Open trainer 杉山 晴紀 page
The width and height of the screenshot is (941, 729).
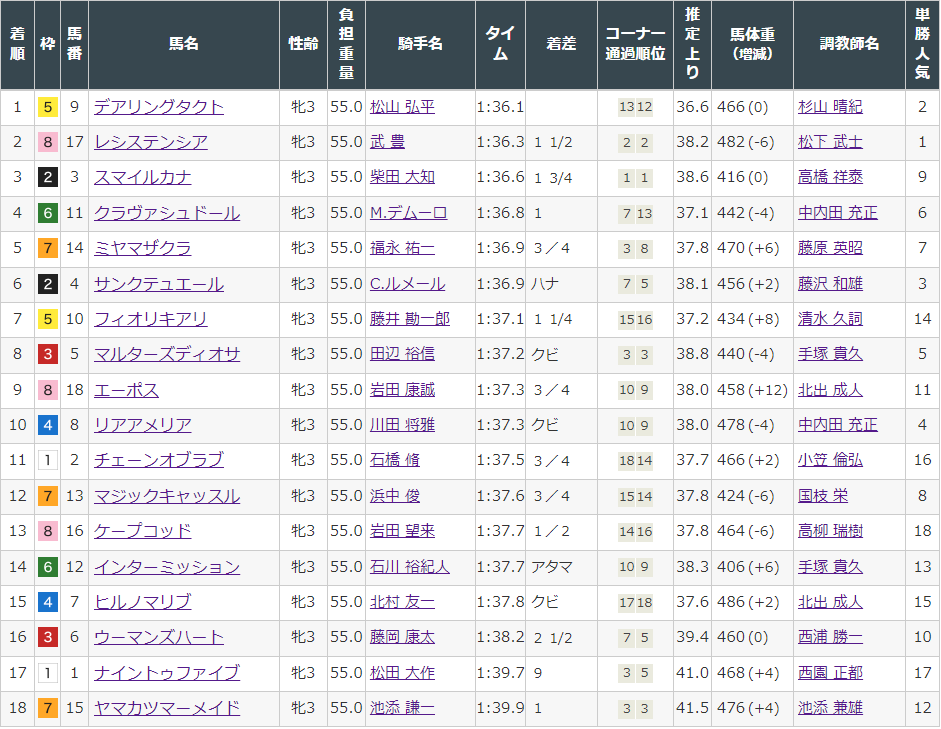[x=831, y=107]
